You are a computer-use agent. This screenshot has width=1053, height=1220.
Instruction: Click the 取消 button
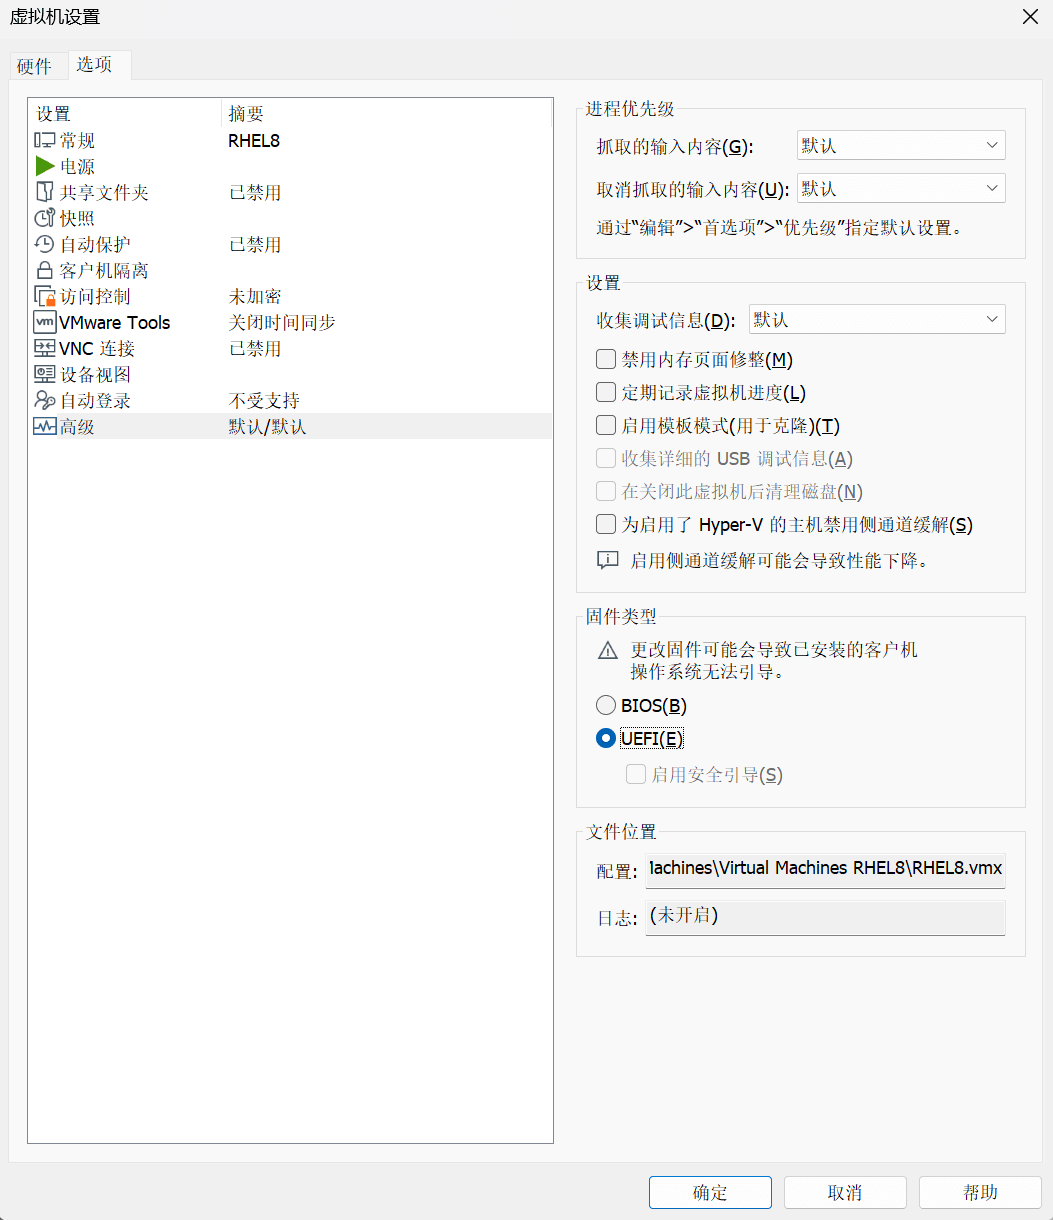tap(845, 1193)
